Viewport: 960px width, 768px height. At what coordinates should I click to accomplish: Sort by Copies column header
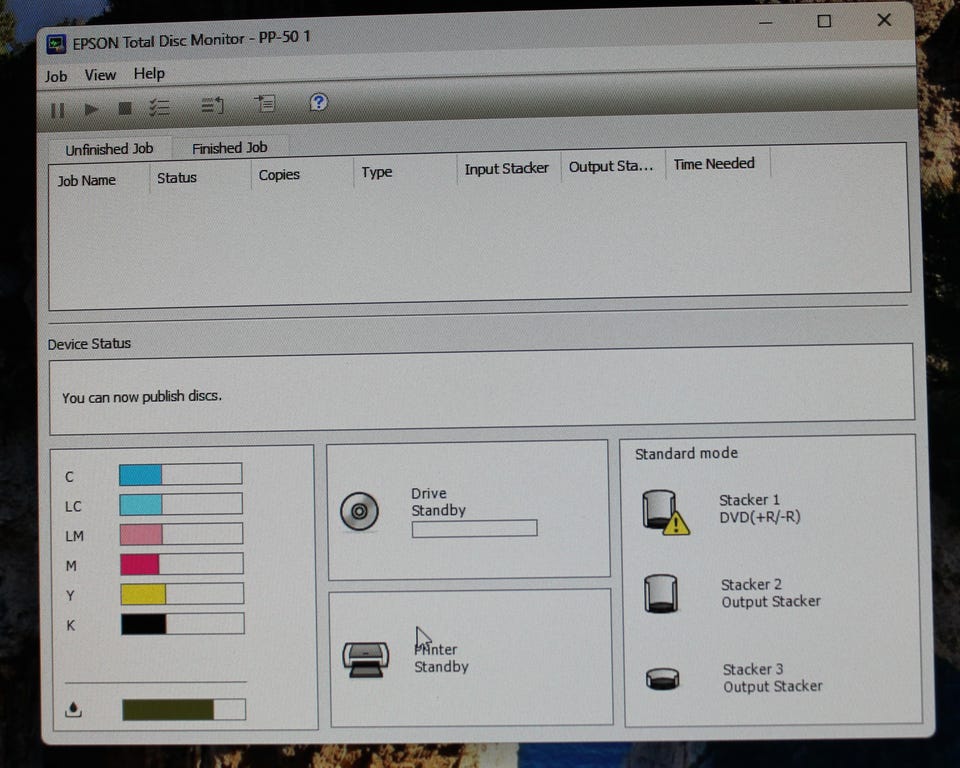(x=302, y=175)
